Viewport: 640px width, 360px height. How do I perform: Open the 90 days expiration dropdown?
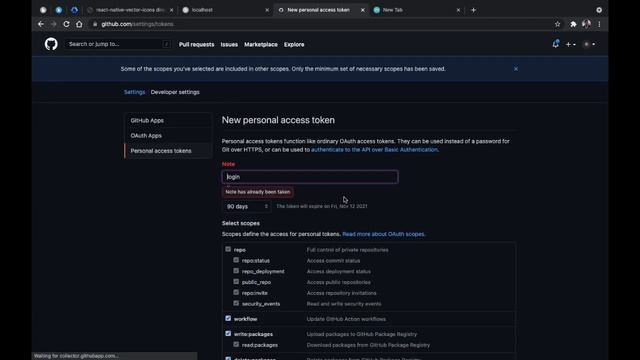(x=247, y=207)
